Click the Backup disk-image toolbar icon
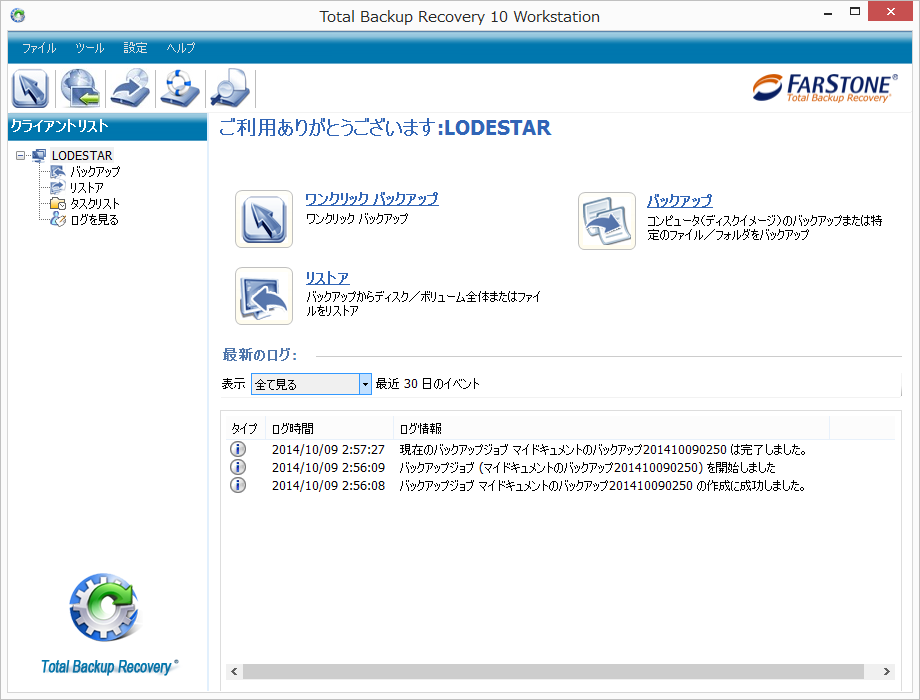 click(x=128, y=88)
